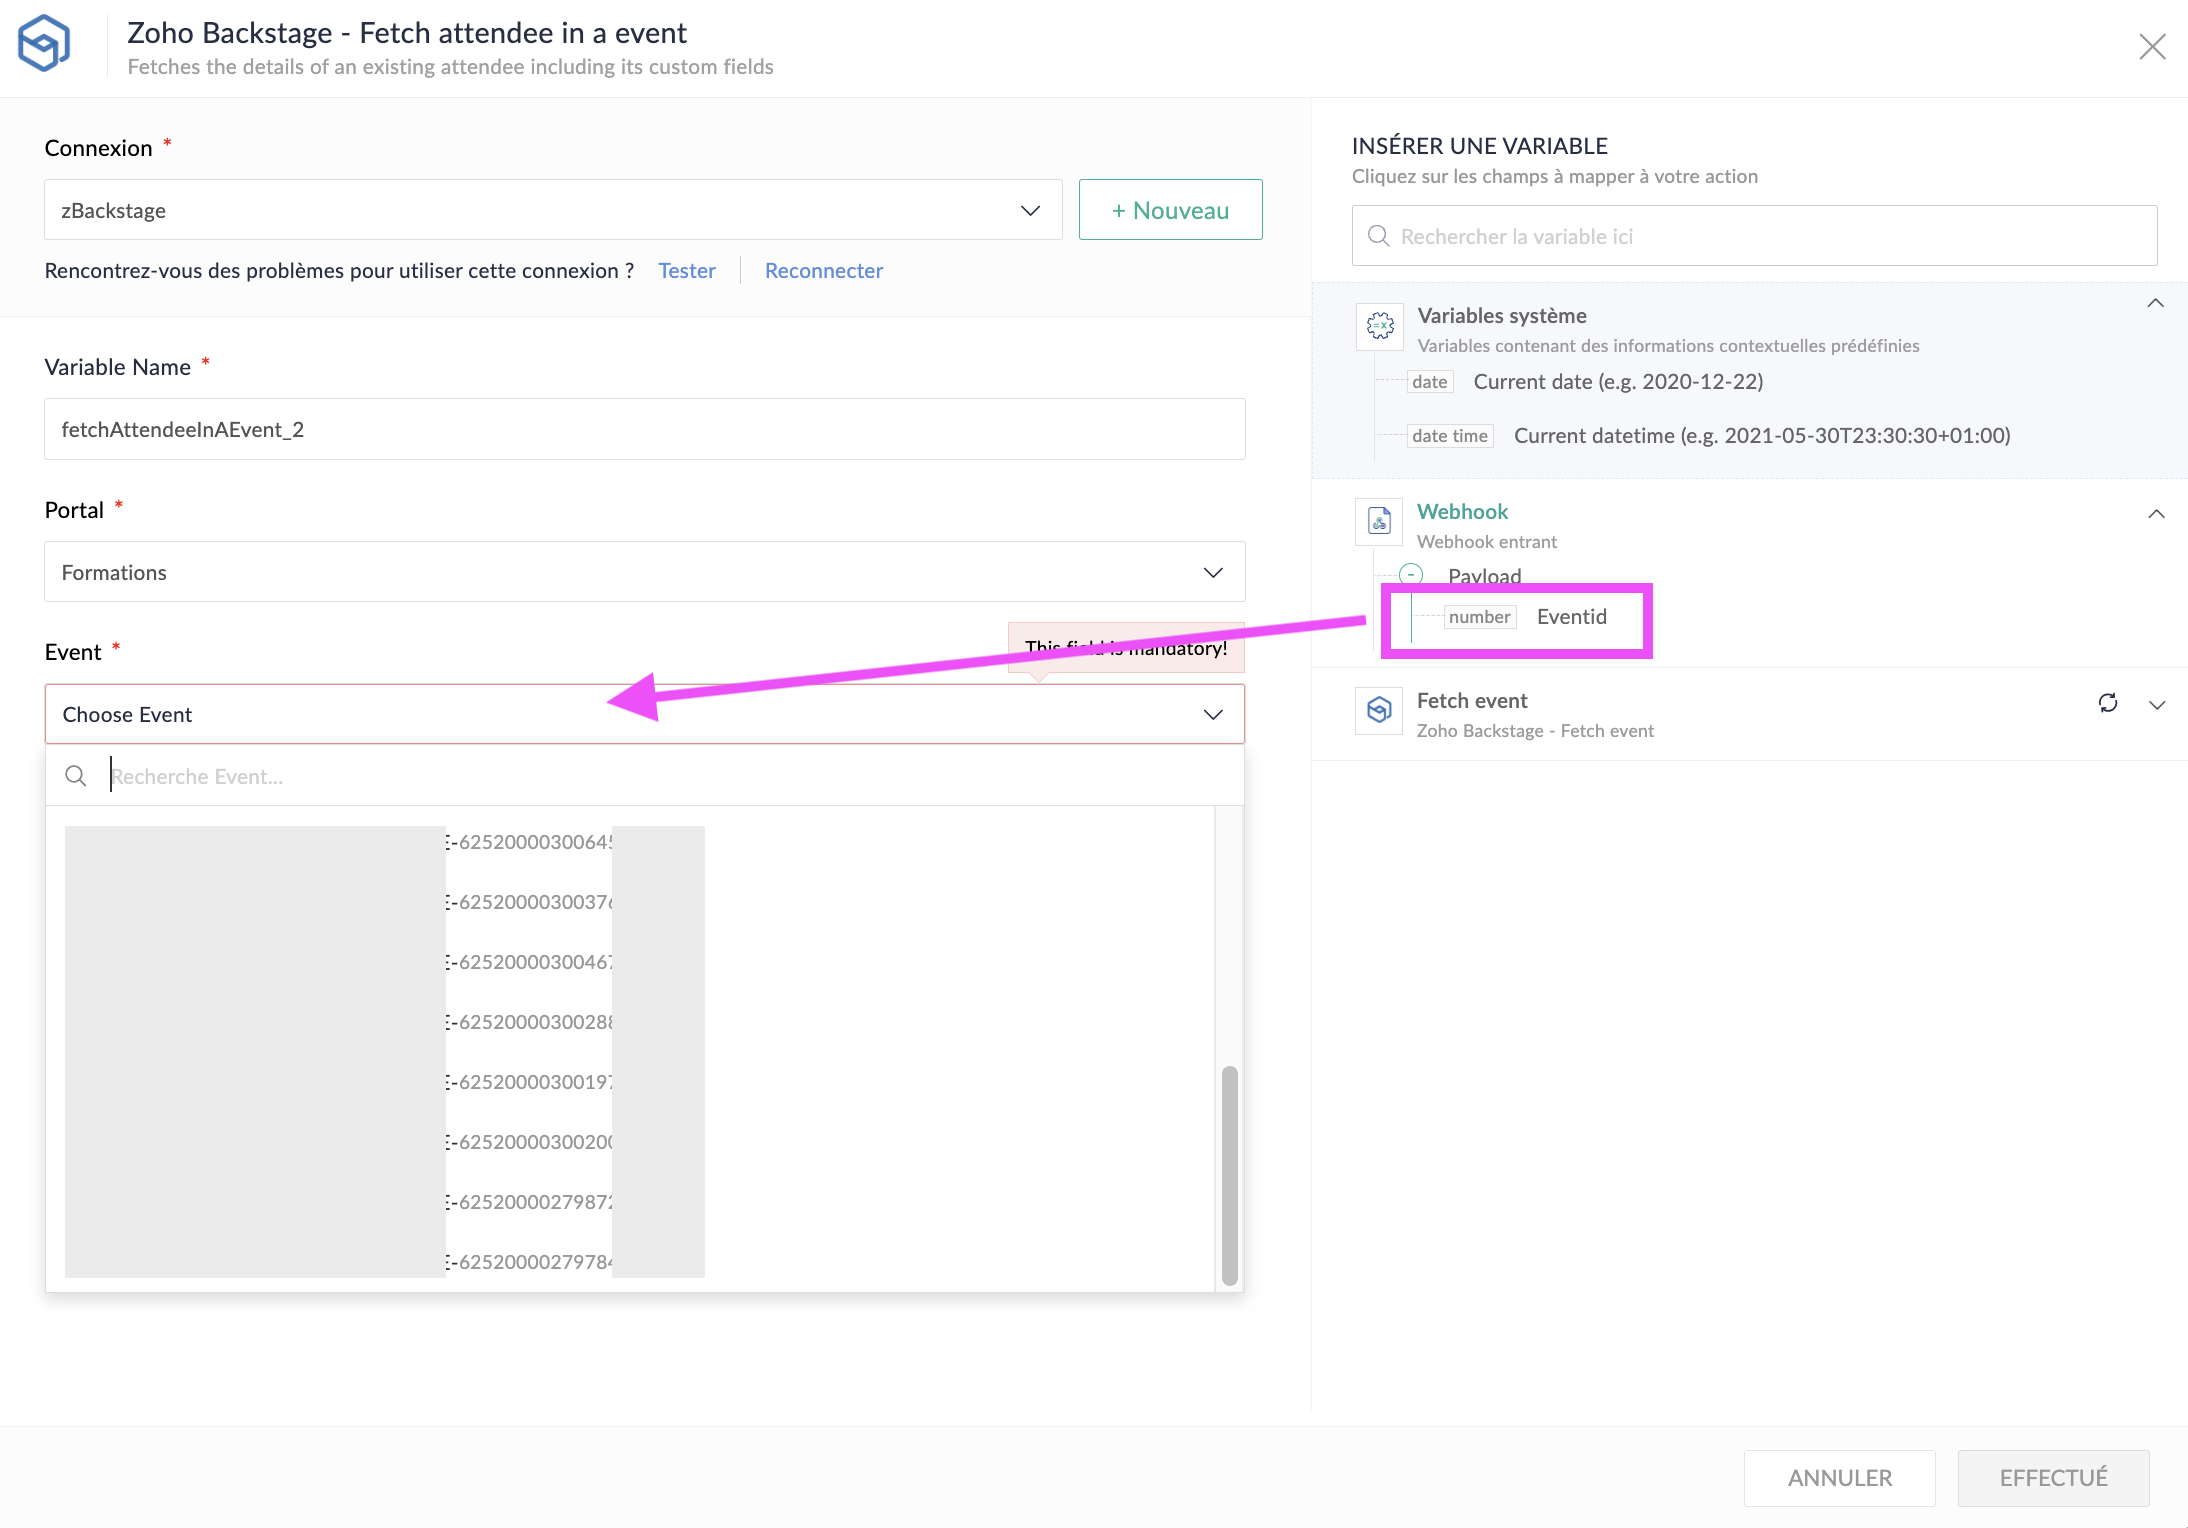Collapse the Payload tree node
This screenshot has width=2188, height=1528.
coord(1411,574)
